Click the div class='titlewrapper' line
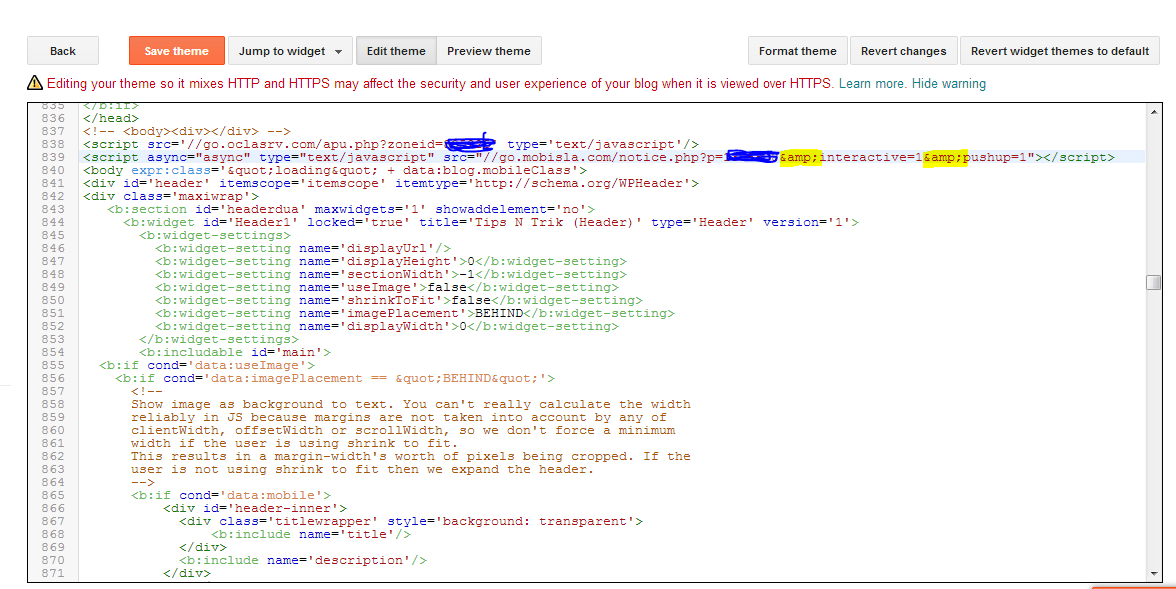1176x589 pixels. [x=411, y=521]
